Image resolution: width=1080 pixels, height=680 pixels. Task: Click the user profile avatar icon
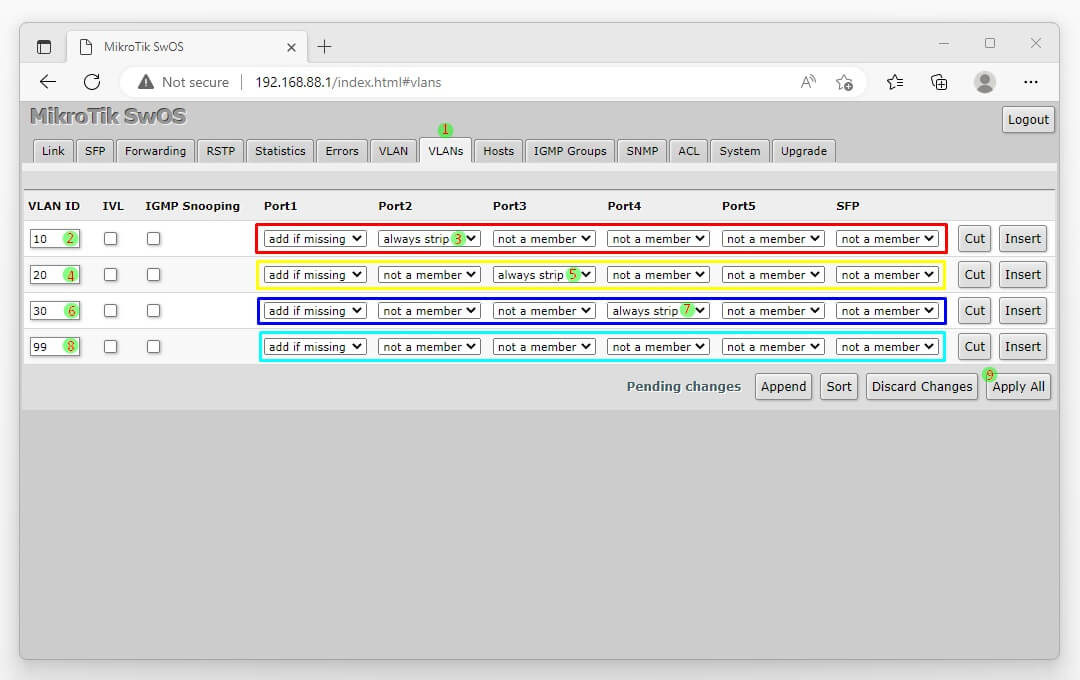985,82
